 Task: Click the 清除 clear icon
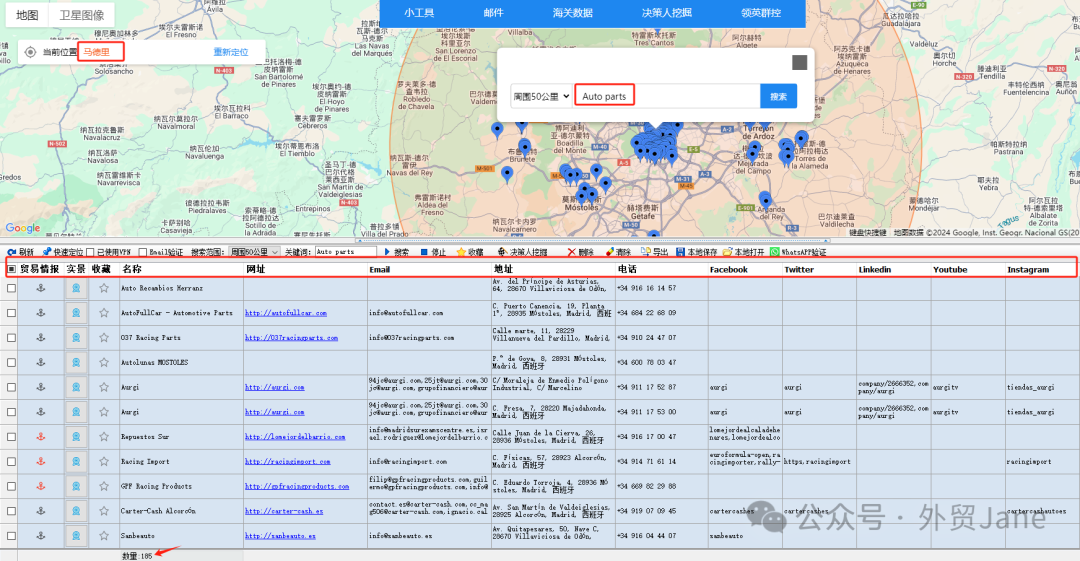tap(610, 252)
